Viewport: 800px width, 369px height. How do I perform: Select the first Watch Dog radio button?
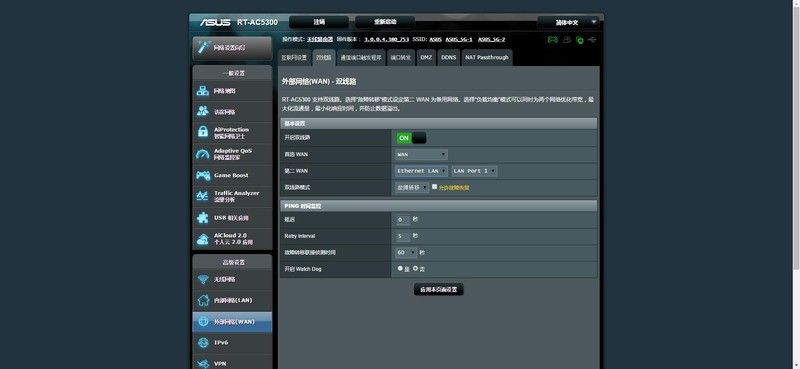(x=400, y=268)
